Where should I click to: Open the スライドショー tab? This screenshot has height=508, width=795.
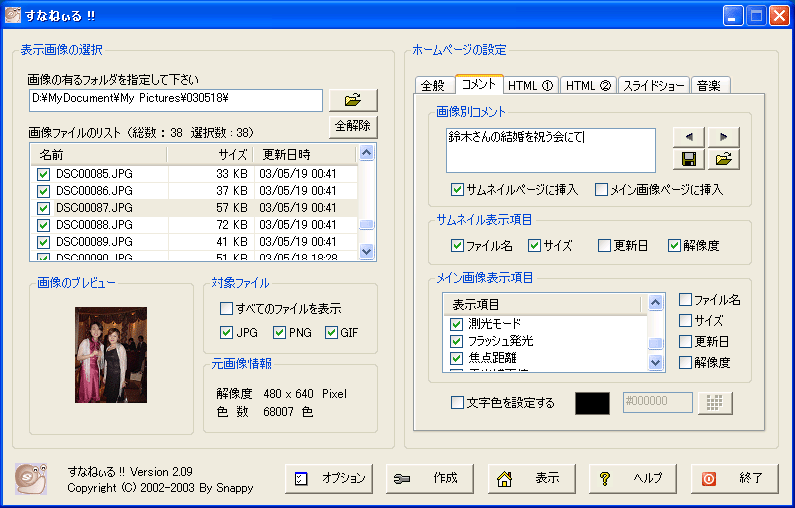click(654, 86)
